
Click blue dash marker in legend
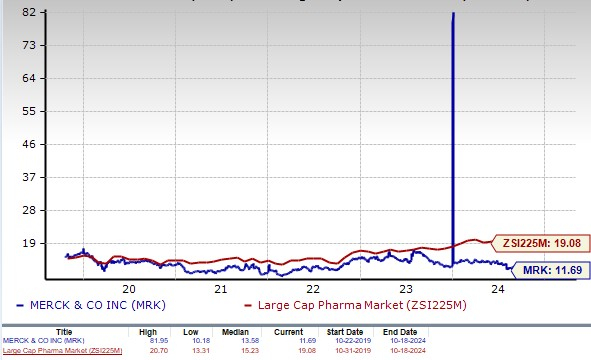pos(20,305)
